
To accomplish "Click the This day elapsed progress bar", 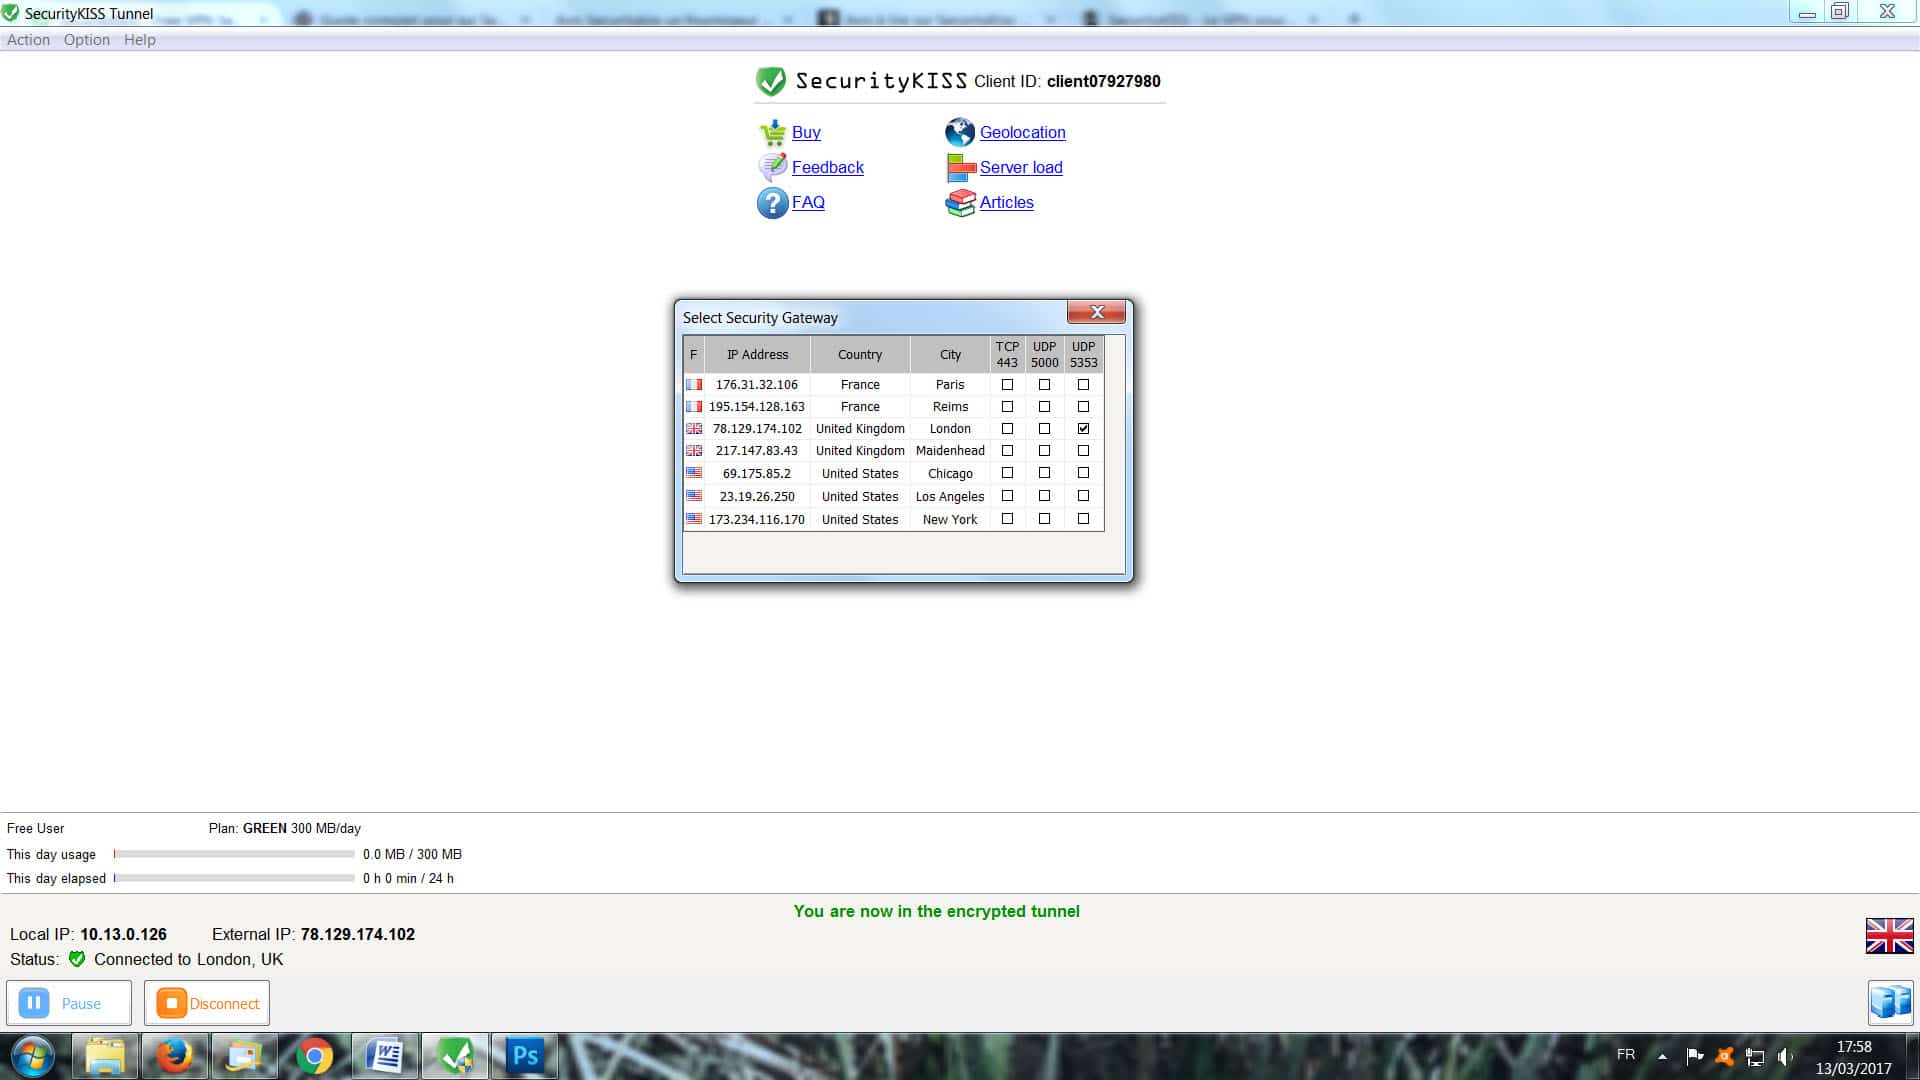I will pos(234,878).
